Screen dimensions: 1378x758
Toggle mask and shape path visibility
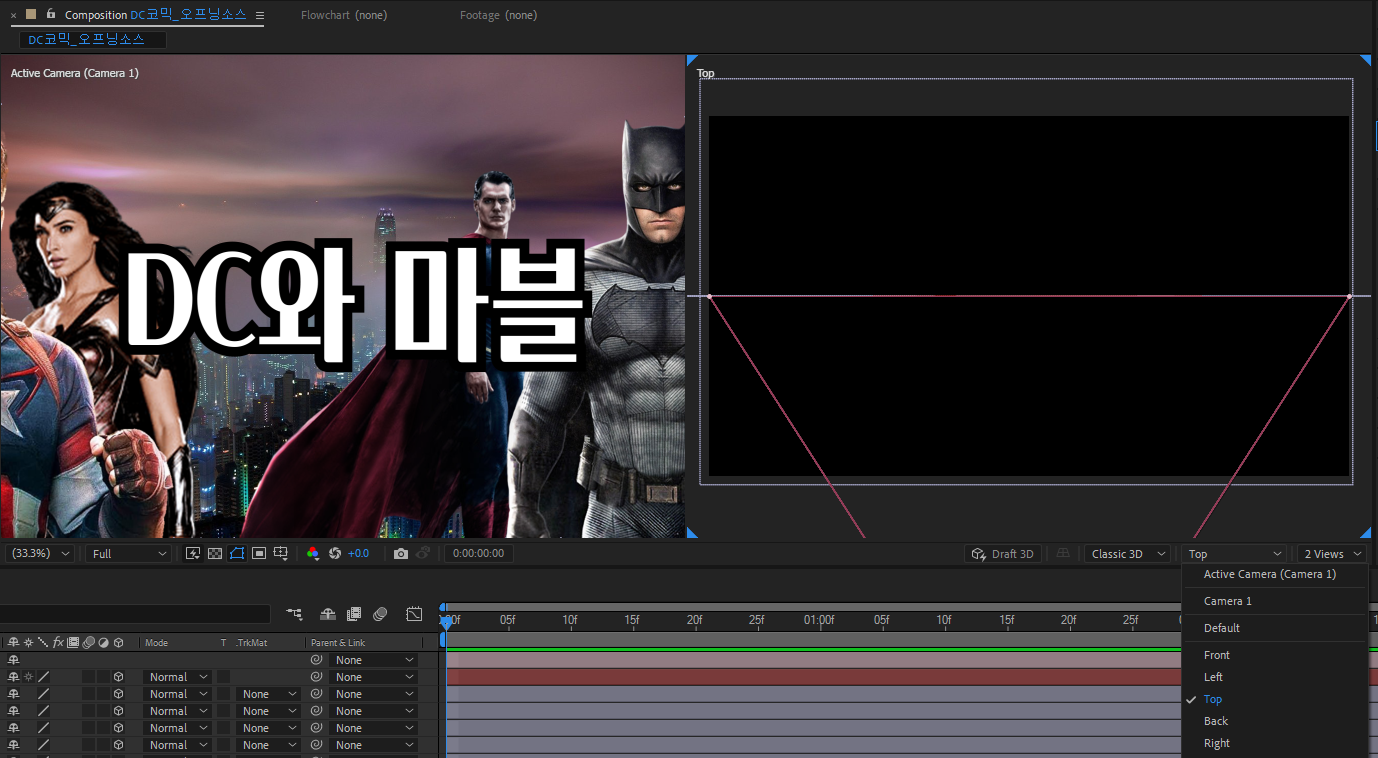(237, 553)
